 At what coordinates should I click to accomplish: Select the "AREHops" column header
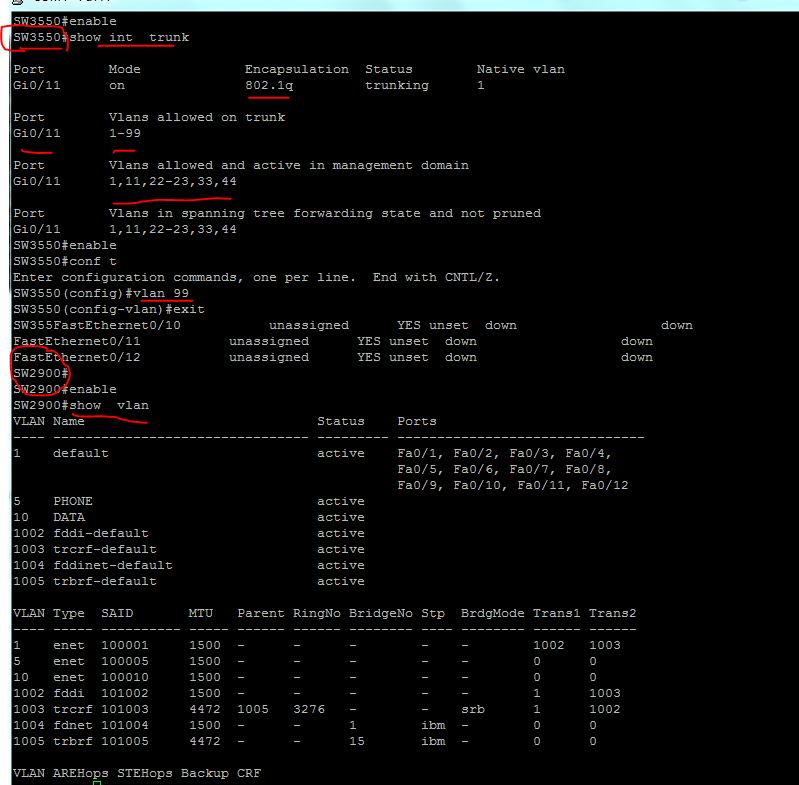tap(81, 773)
